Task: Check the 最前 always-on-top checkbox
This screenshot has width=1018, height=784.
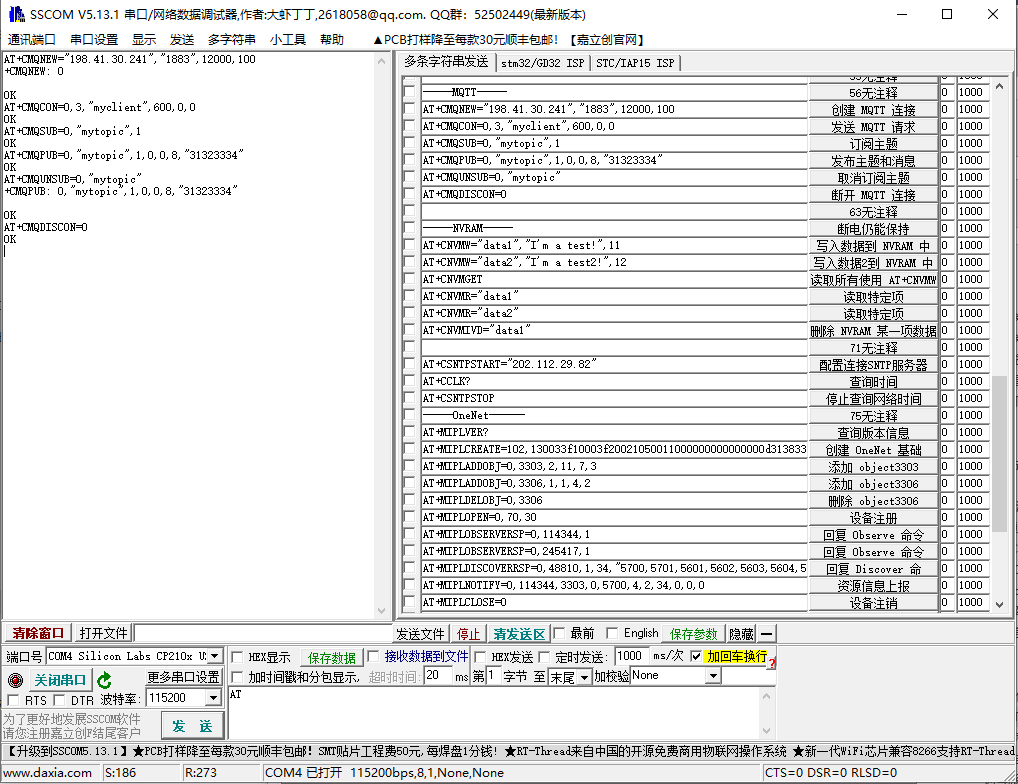Action: coord(559,633)
